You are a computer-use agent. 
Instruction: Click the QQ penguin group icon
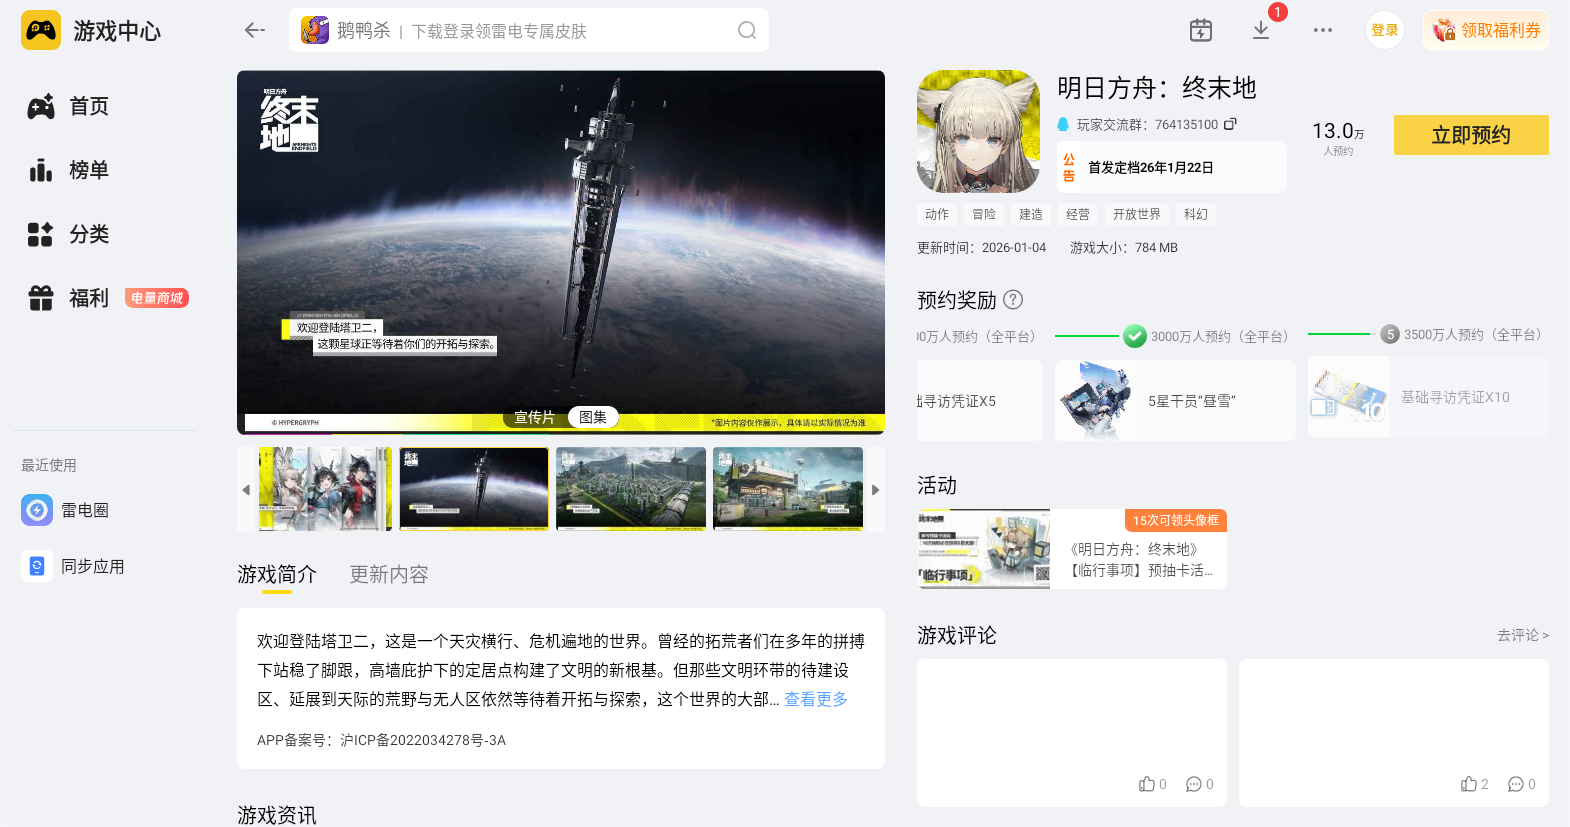coord(1063,124)
